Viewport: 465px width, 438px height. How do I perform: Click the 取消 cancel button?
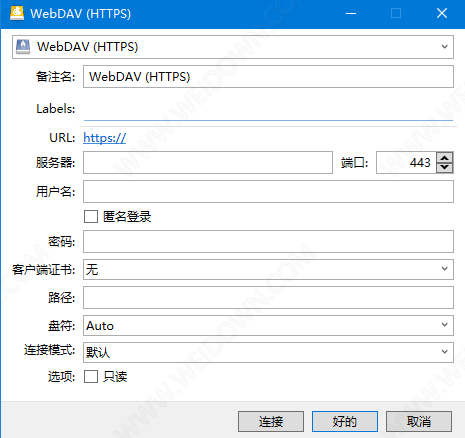tap(419, 421)
